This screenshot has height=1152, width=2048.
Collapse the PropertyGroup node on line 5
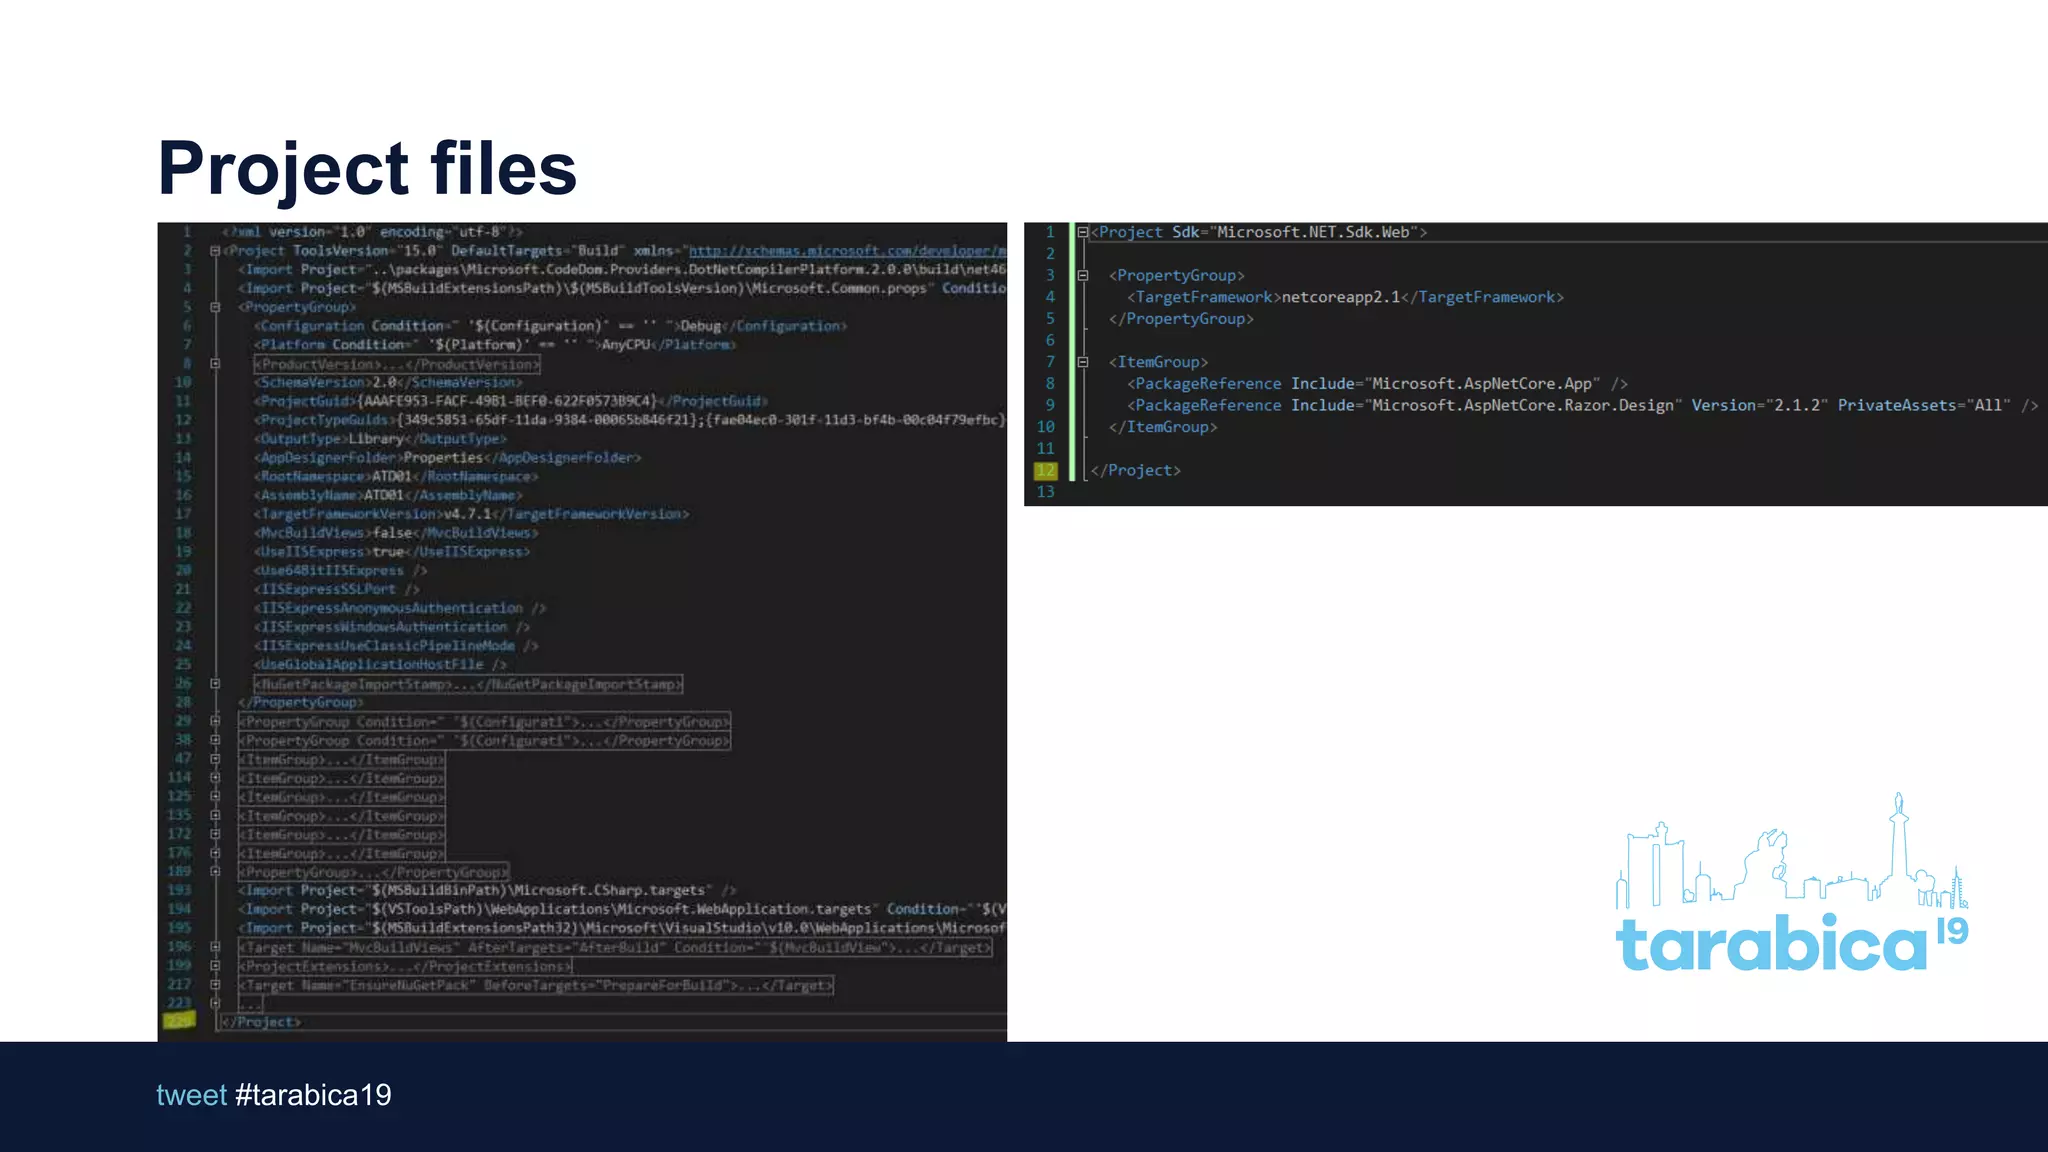[215, 308]
